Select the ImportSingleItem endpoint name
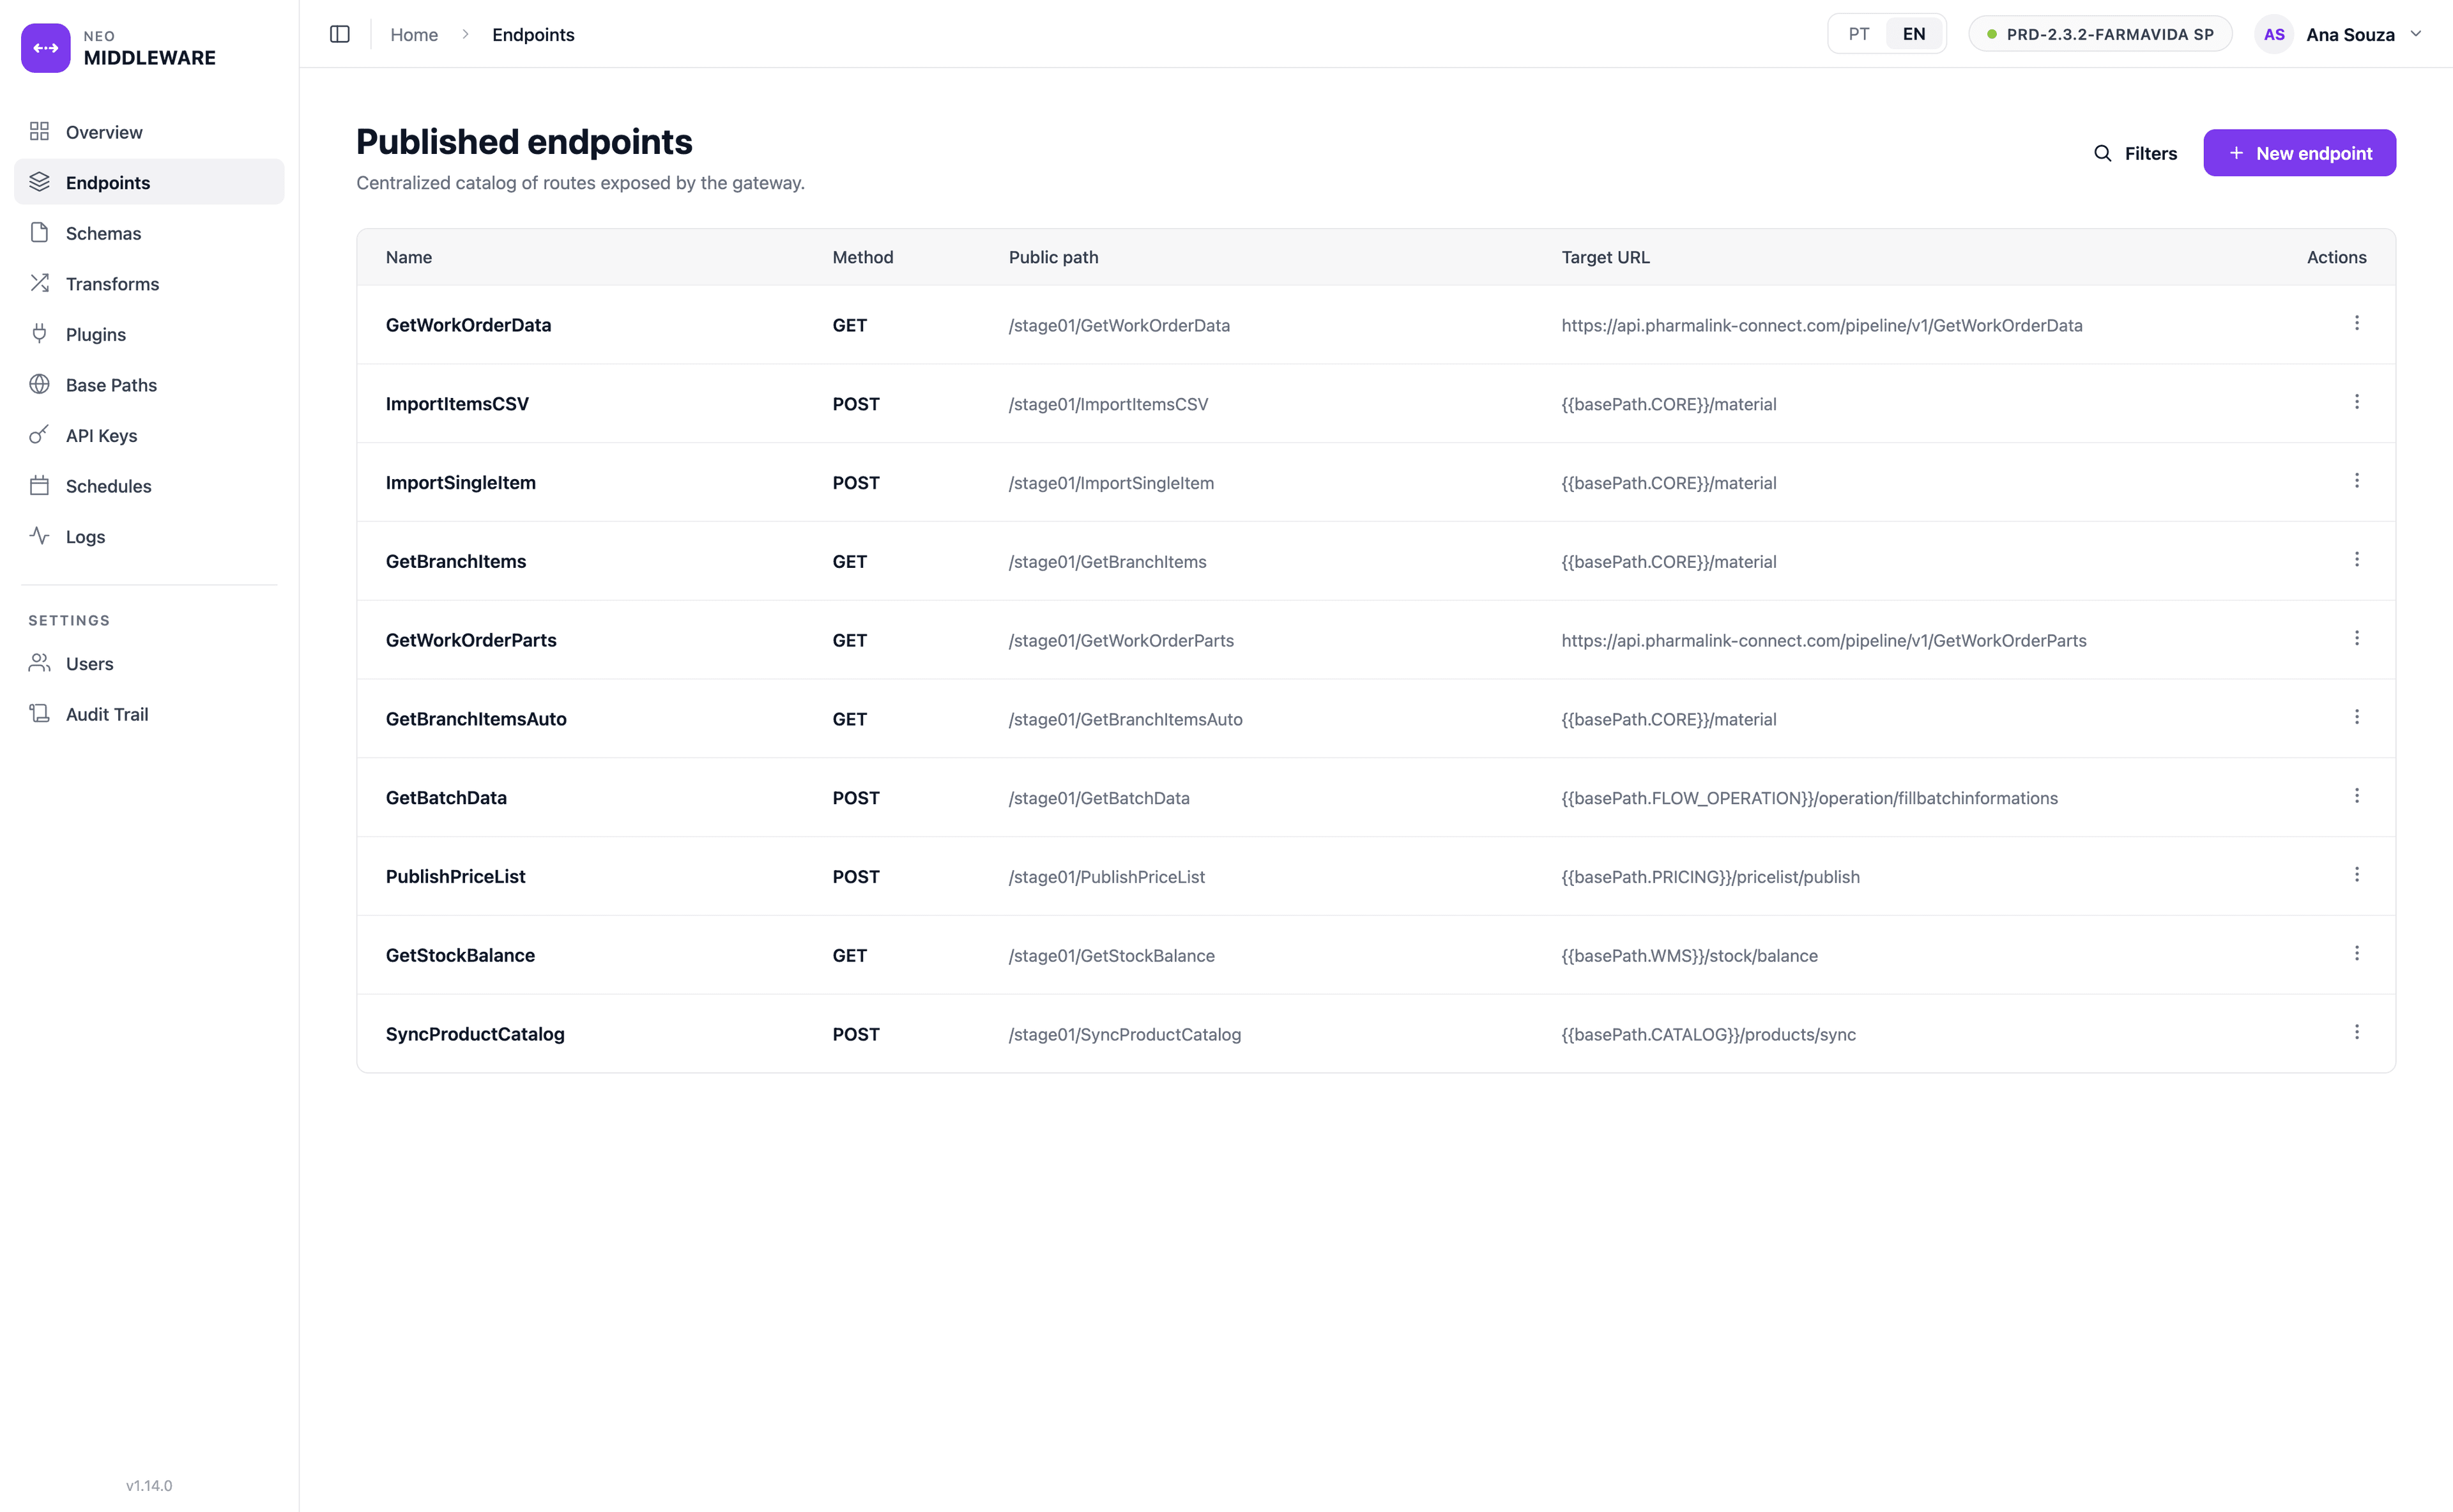2453x1512 pixels. [461, 483]
